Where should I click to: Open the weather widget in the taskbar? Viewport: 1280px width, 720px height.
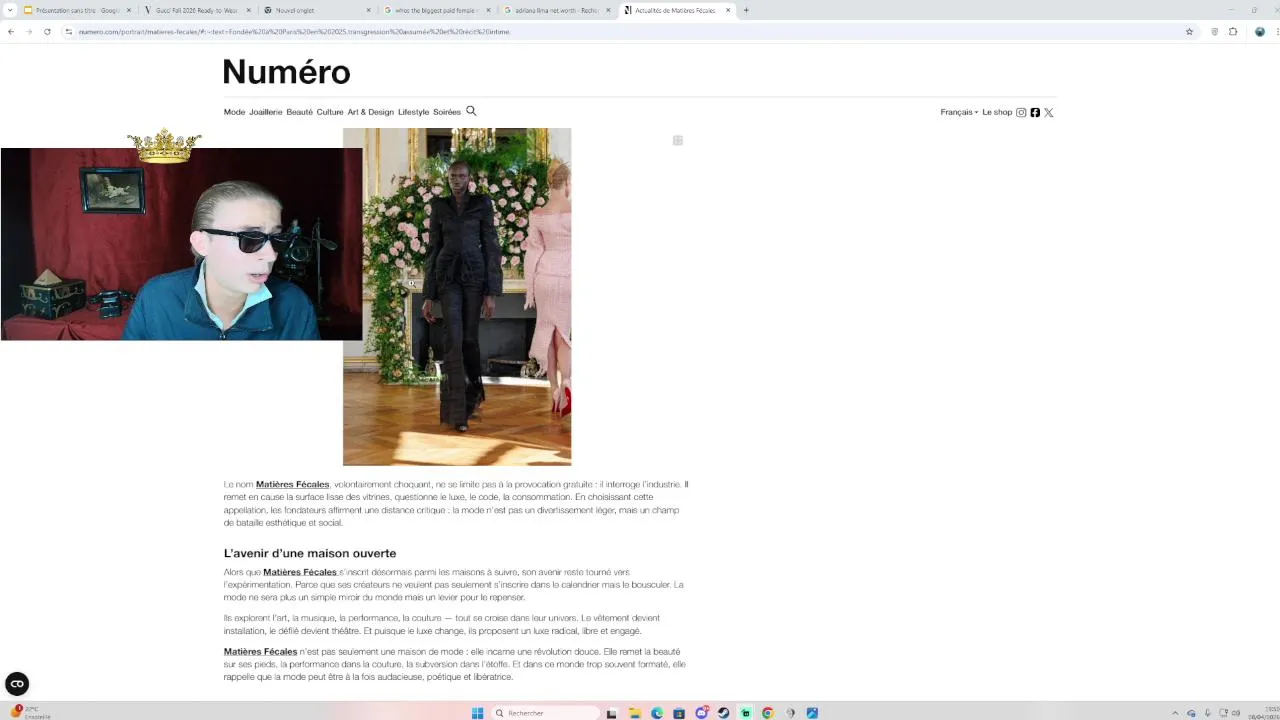point(30,712)
